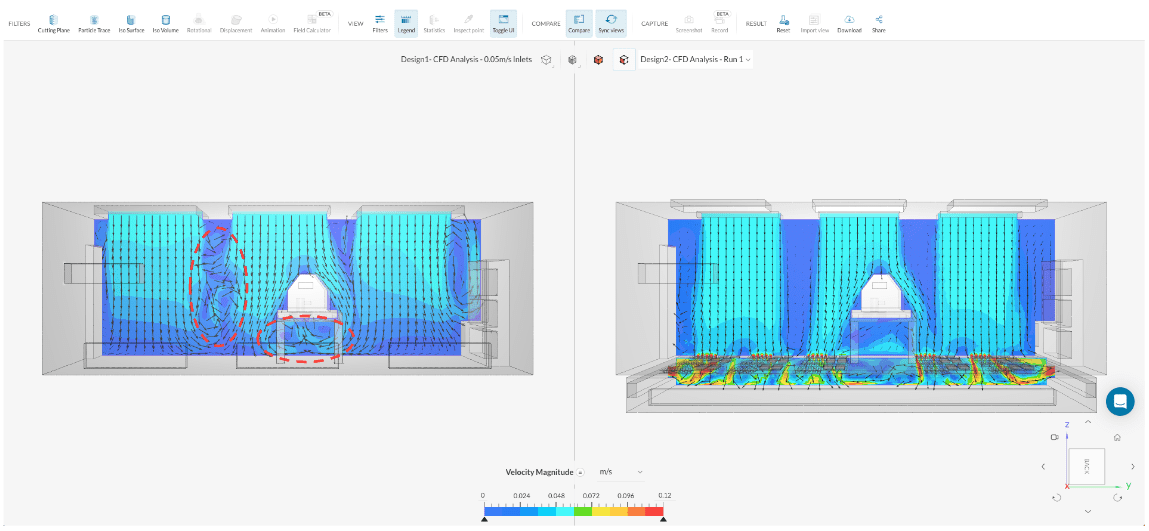Disable Sync views between panels
Image resolution: width=1149 pixels, height=531 pixels.
pyautogui.click(x=610, y=23)
